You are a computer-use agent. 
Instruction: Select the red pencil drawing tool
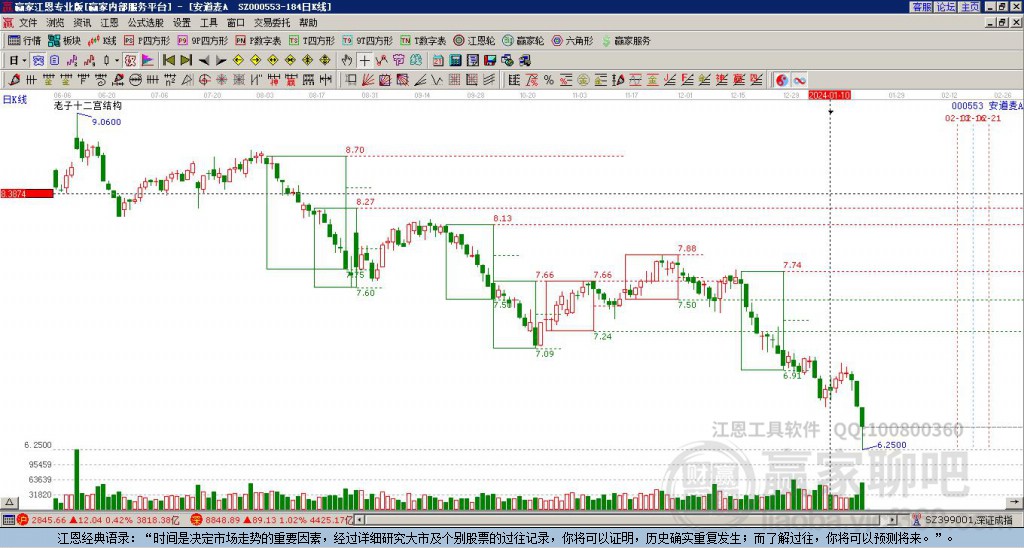(x=13, y=80)
